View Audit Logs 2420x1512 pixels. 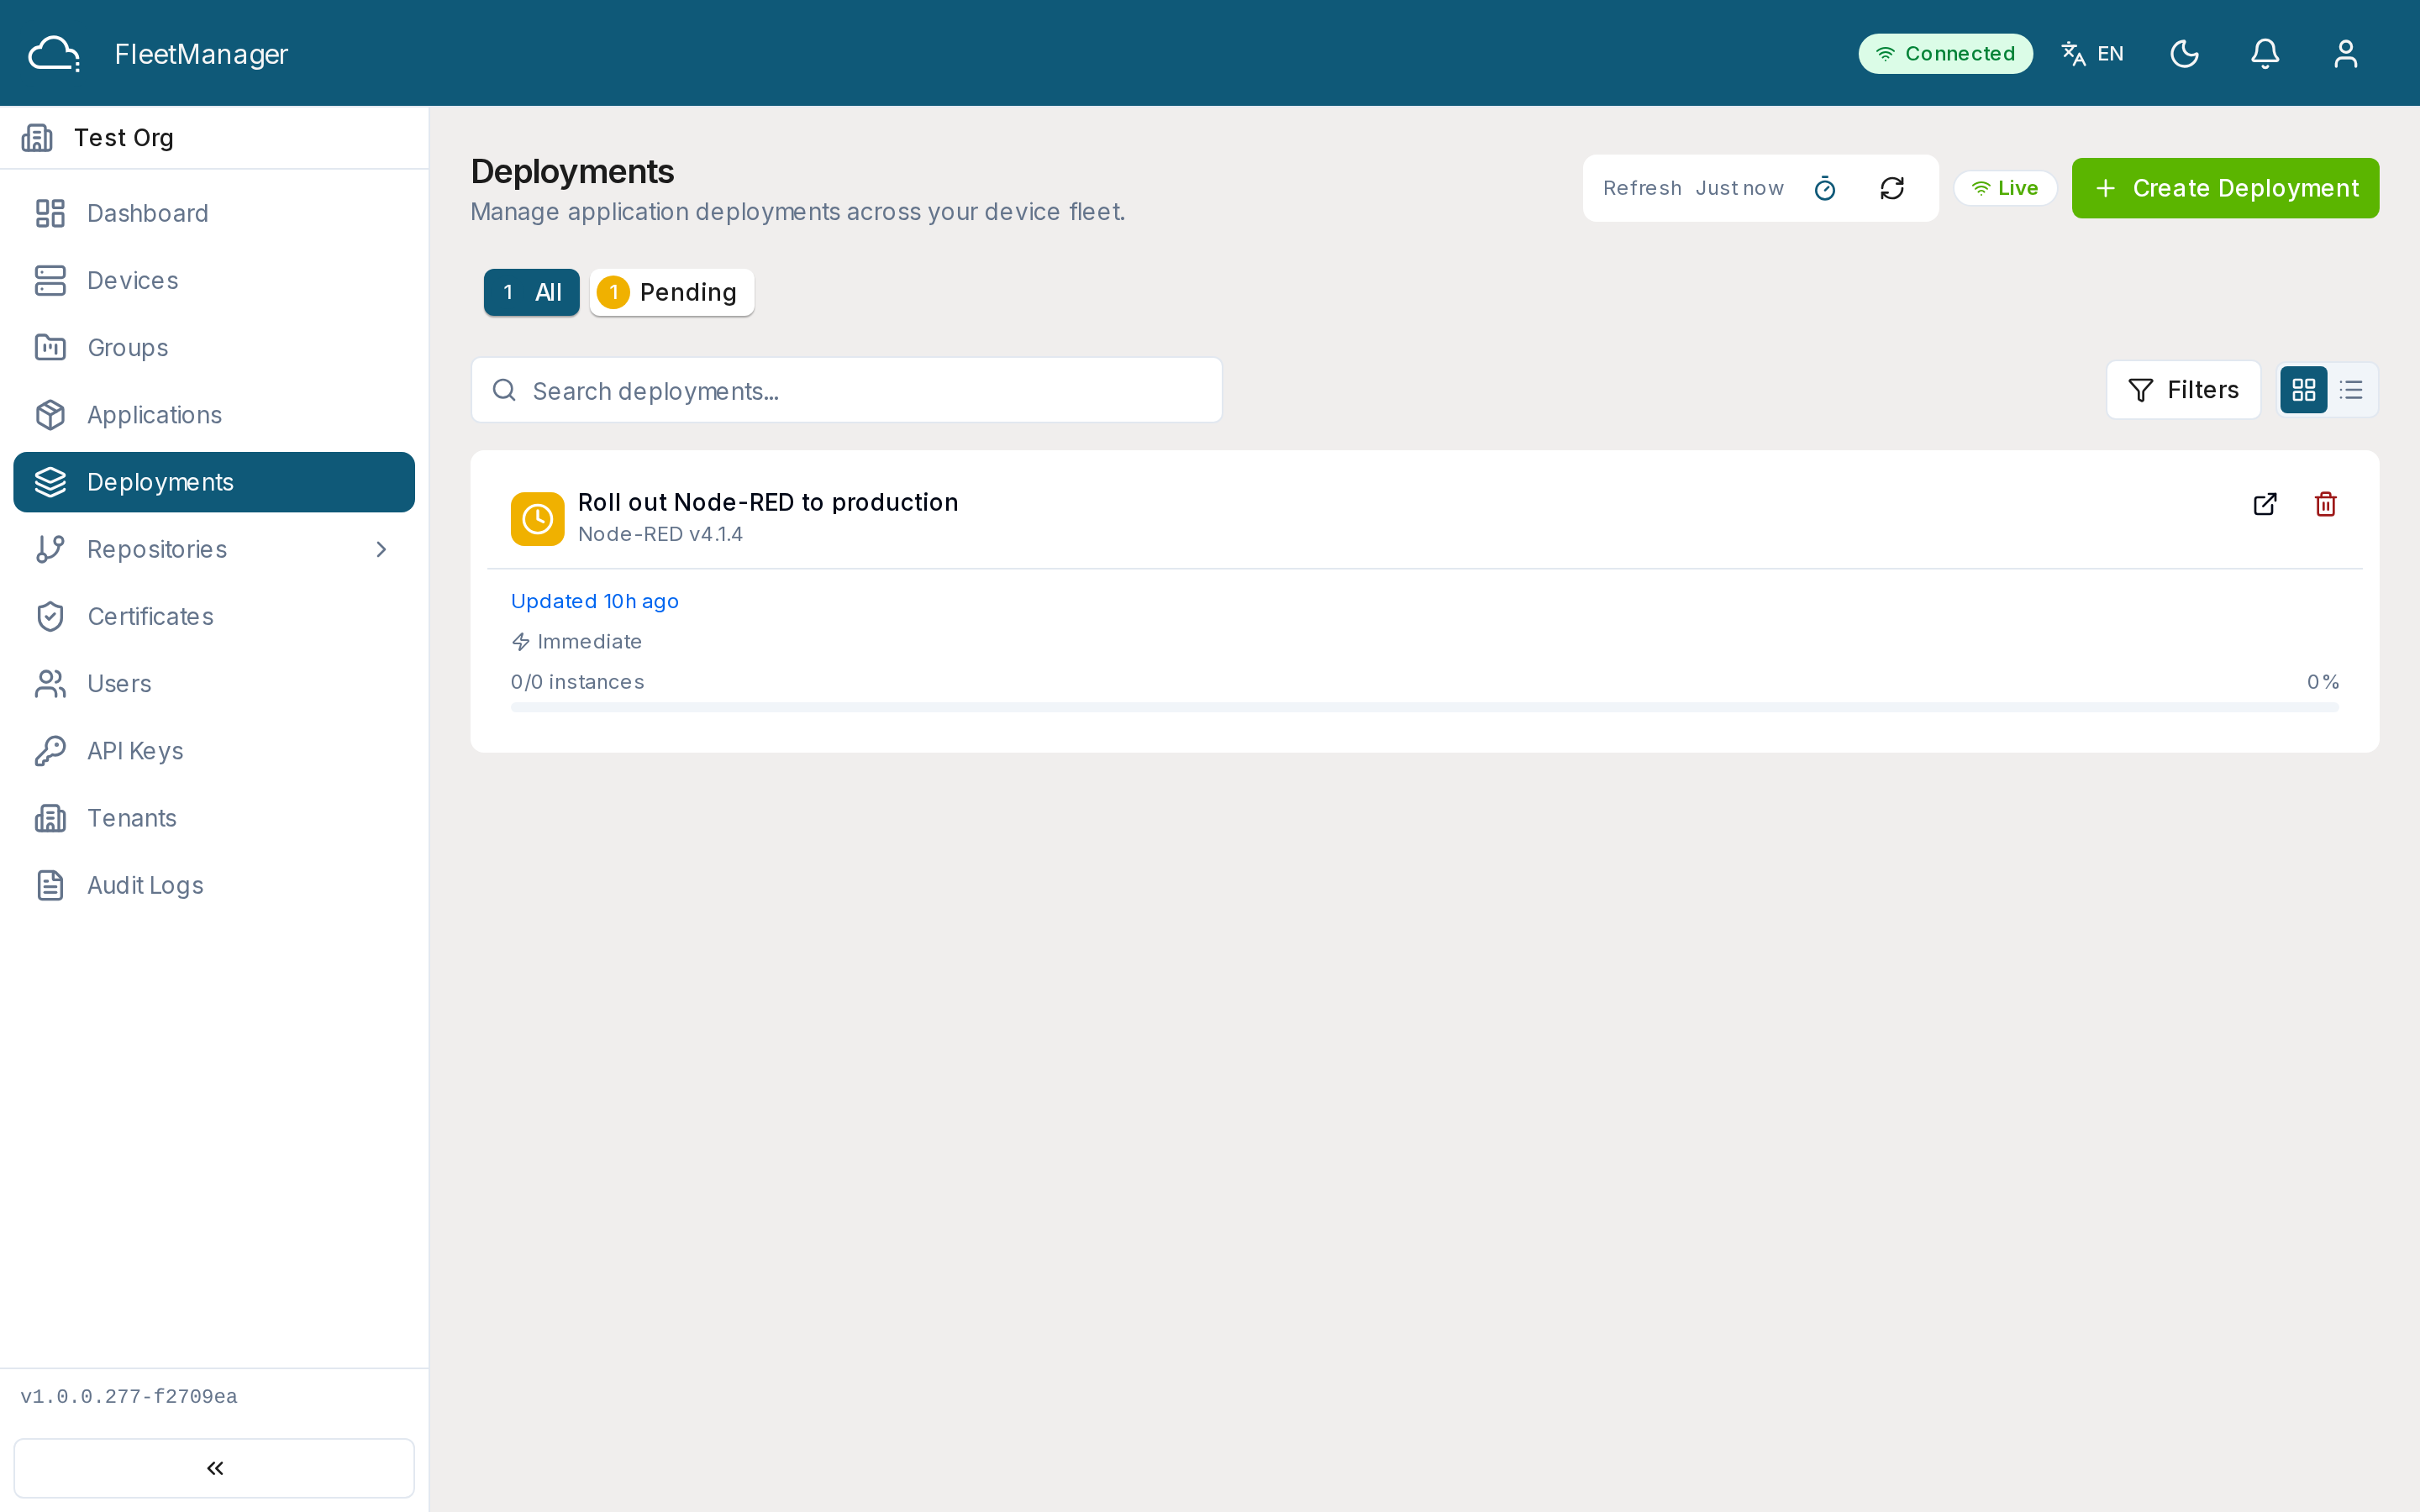pos(214,885)
